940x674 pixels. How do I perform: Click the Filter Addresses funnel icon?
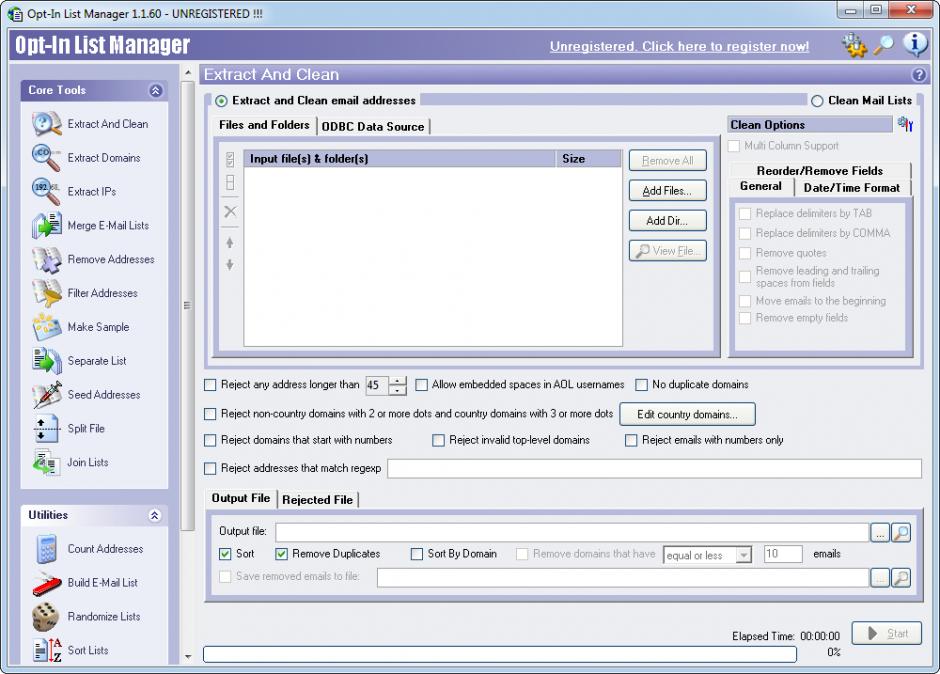[46, 293]
